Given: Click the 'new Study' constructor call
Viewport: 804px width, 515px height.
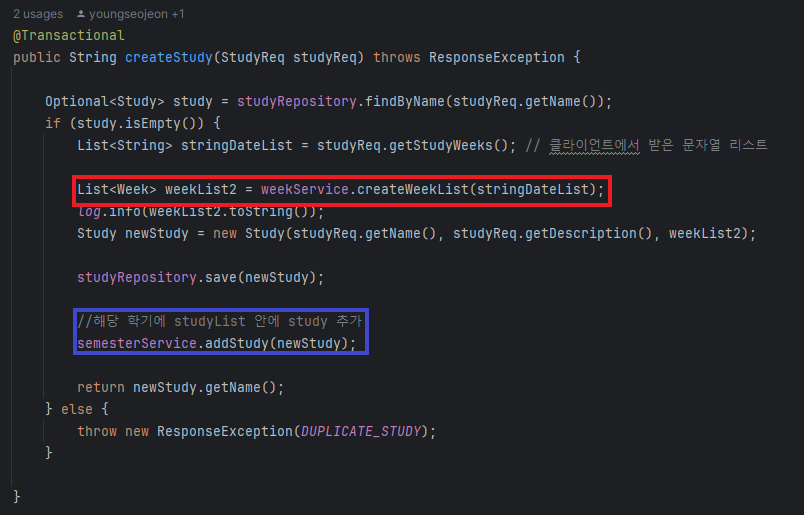Looking at the screenshot, I should point(249,234).
